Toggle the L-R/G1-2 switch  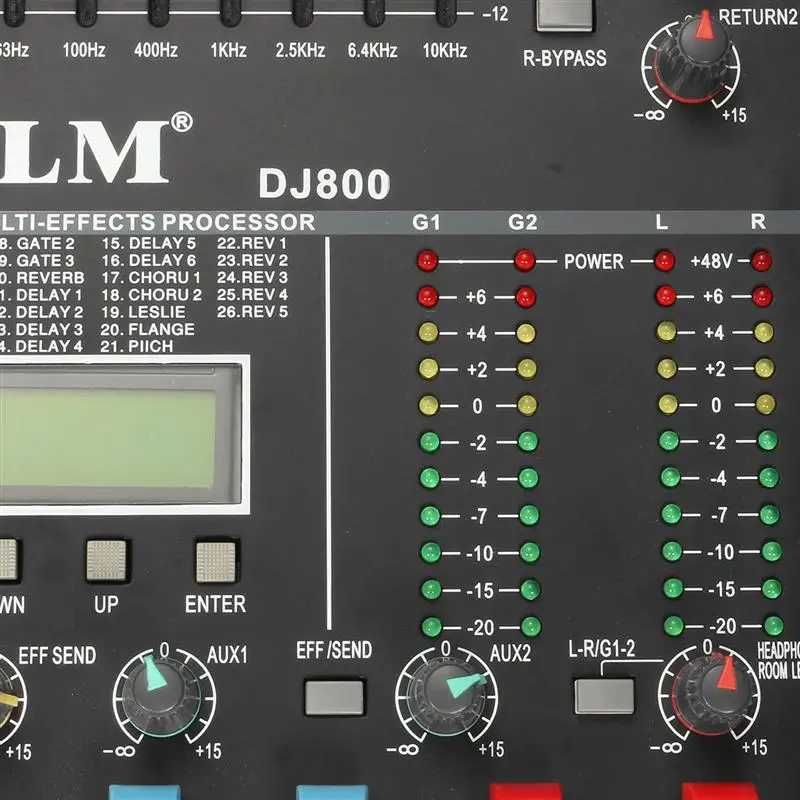[604, 695]
